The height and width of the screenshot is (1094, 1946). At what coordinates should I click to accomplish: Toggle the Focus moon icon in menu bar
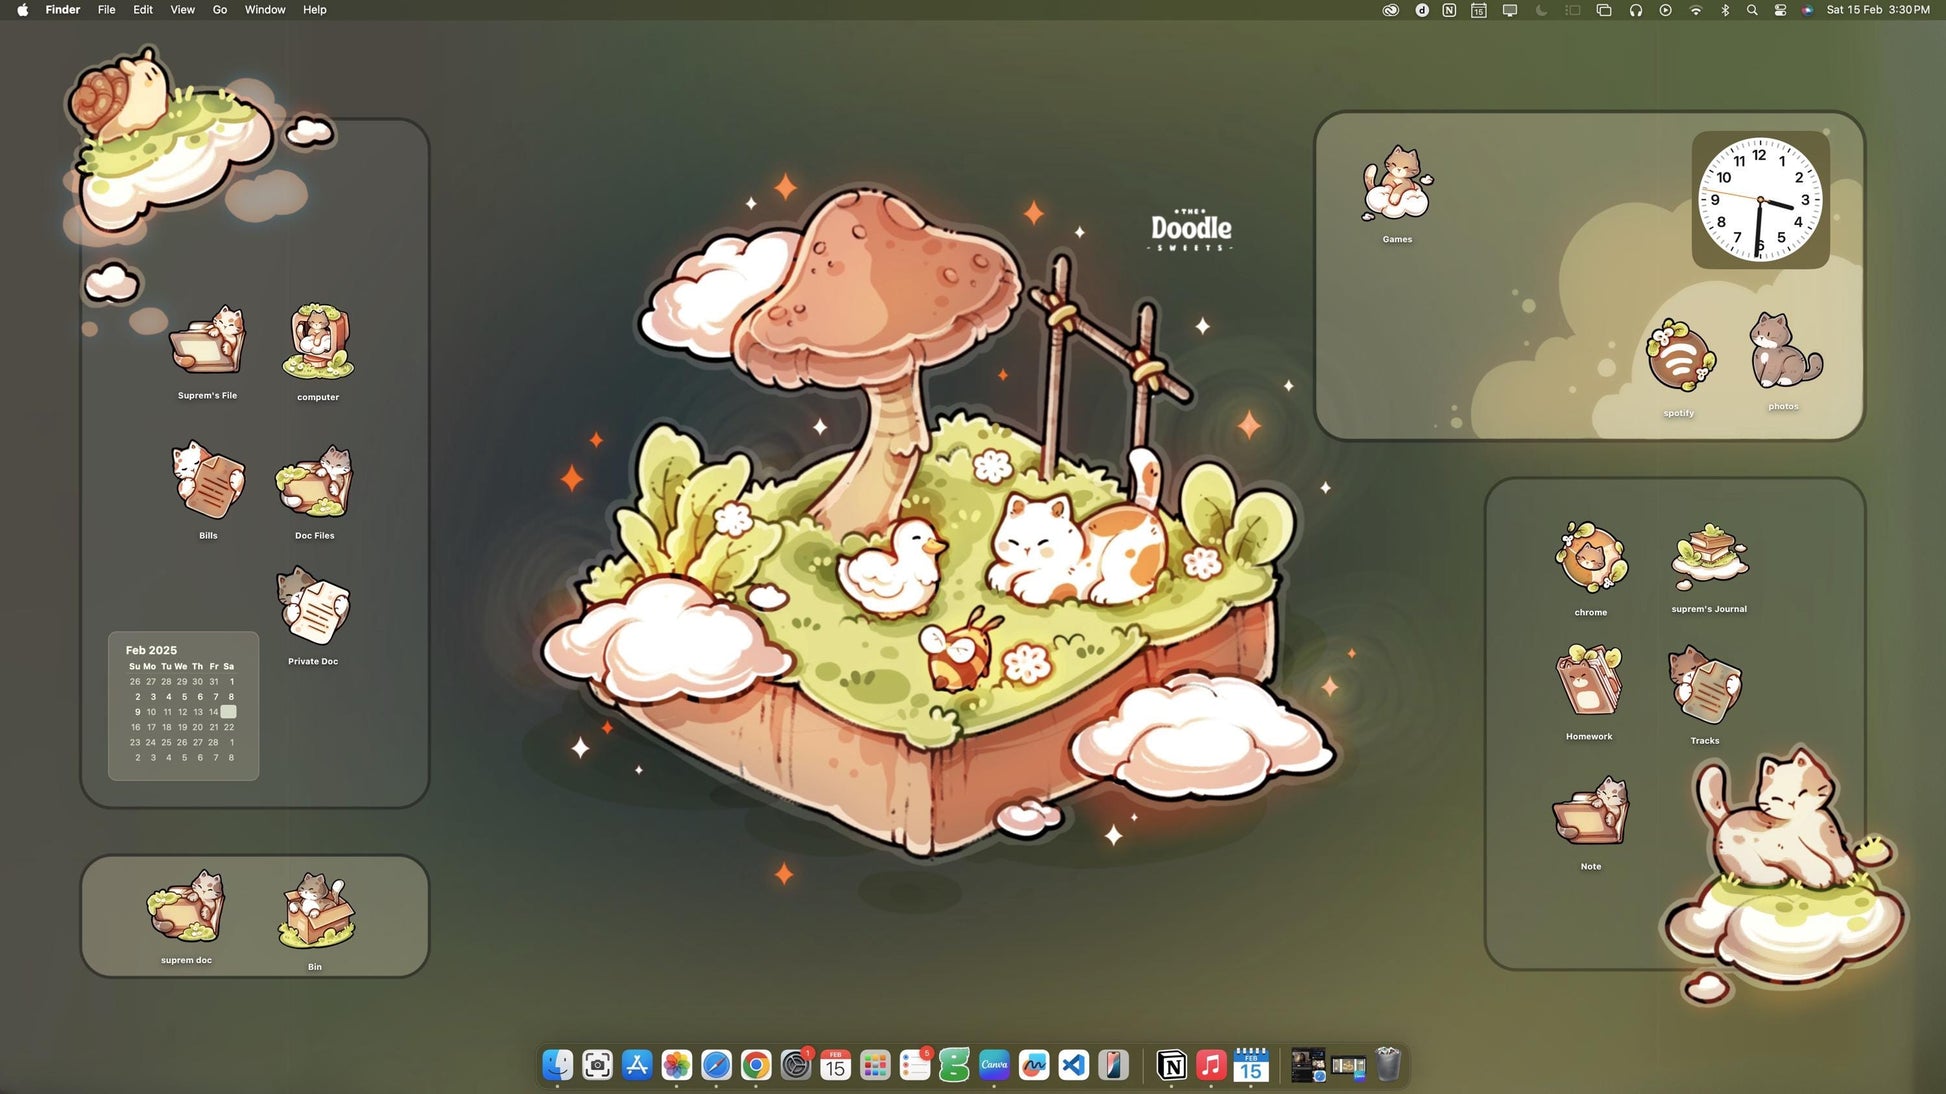(1541, 10)
